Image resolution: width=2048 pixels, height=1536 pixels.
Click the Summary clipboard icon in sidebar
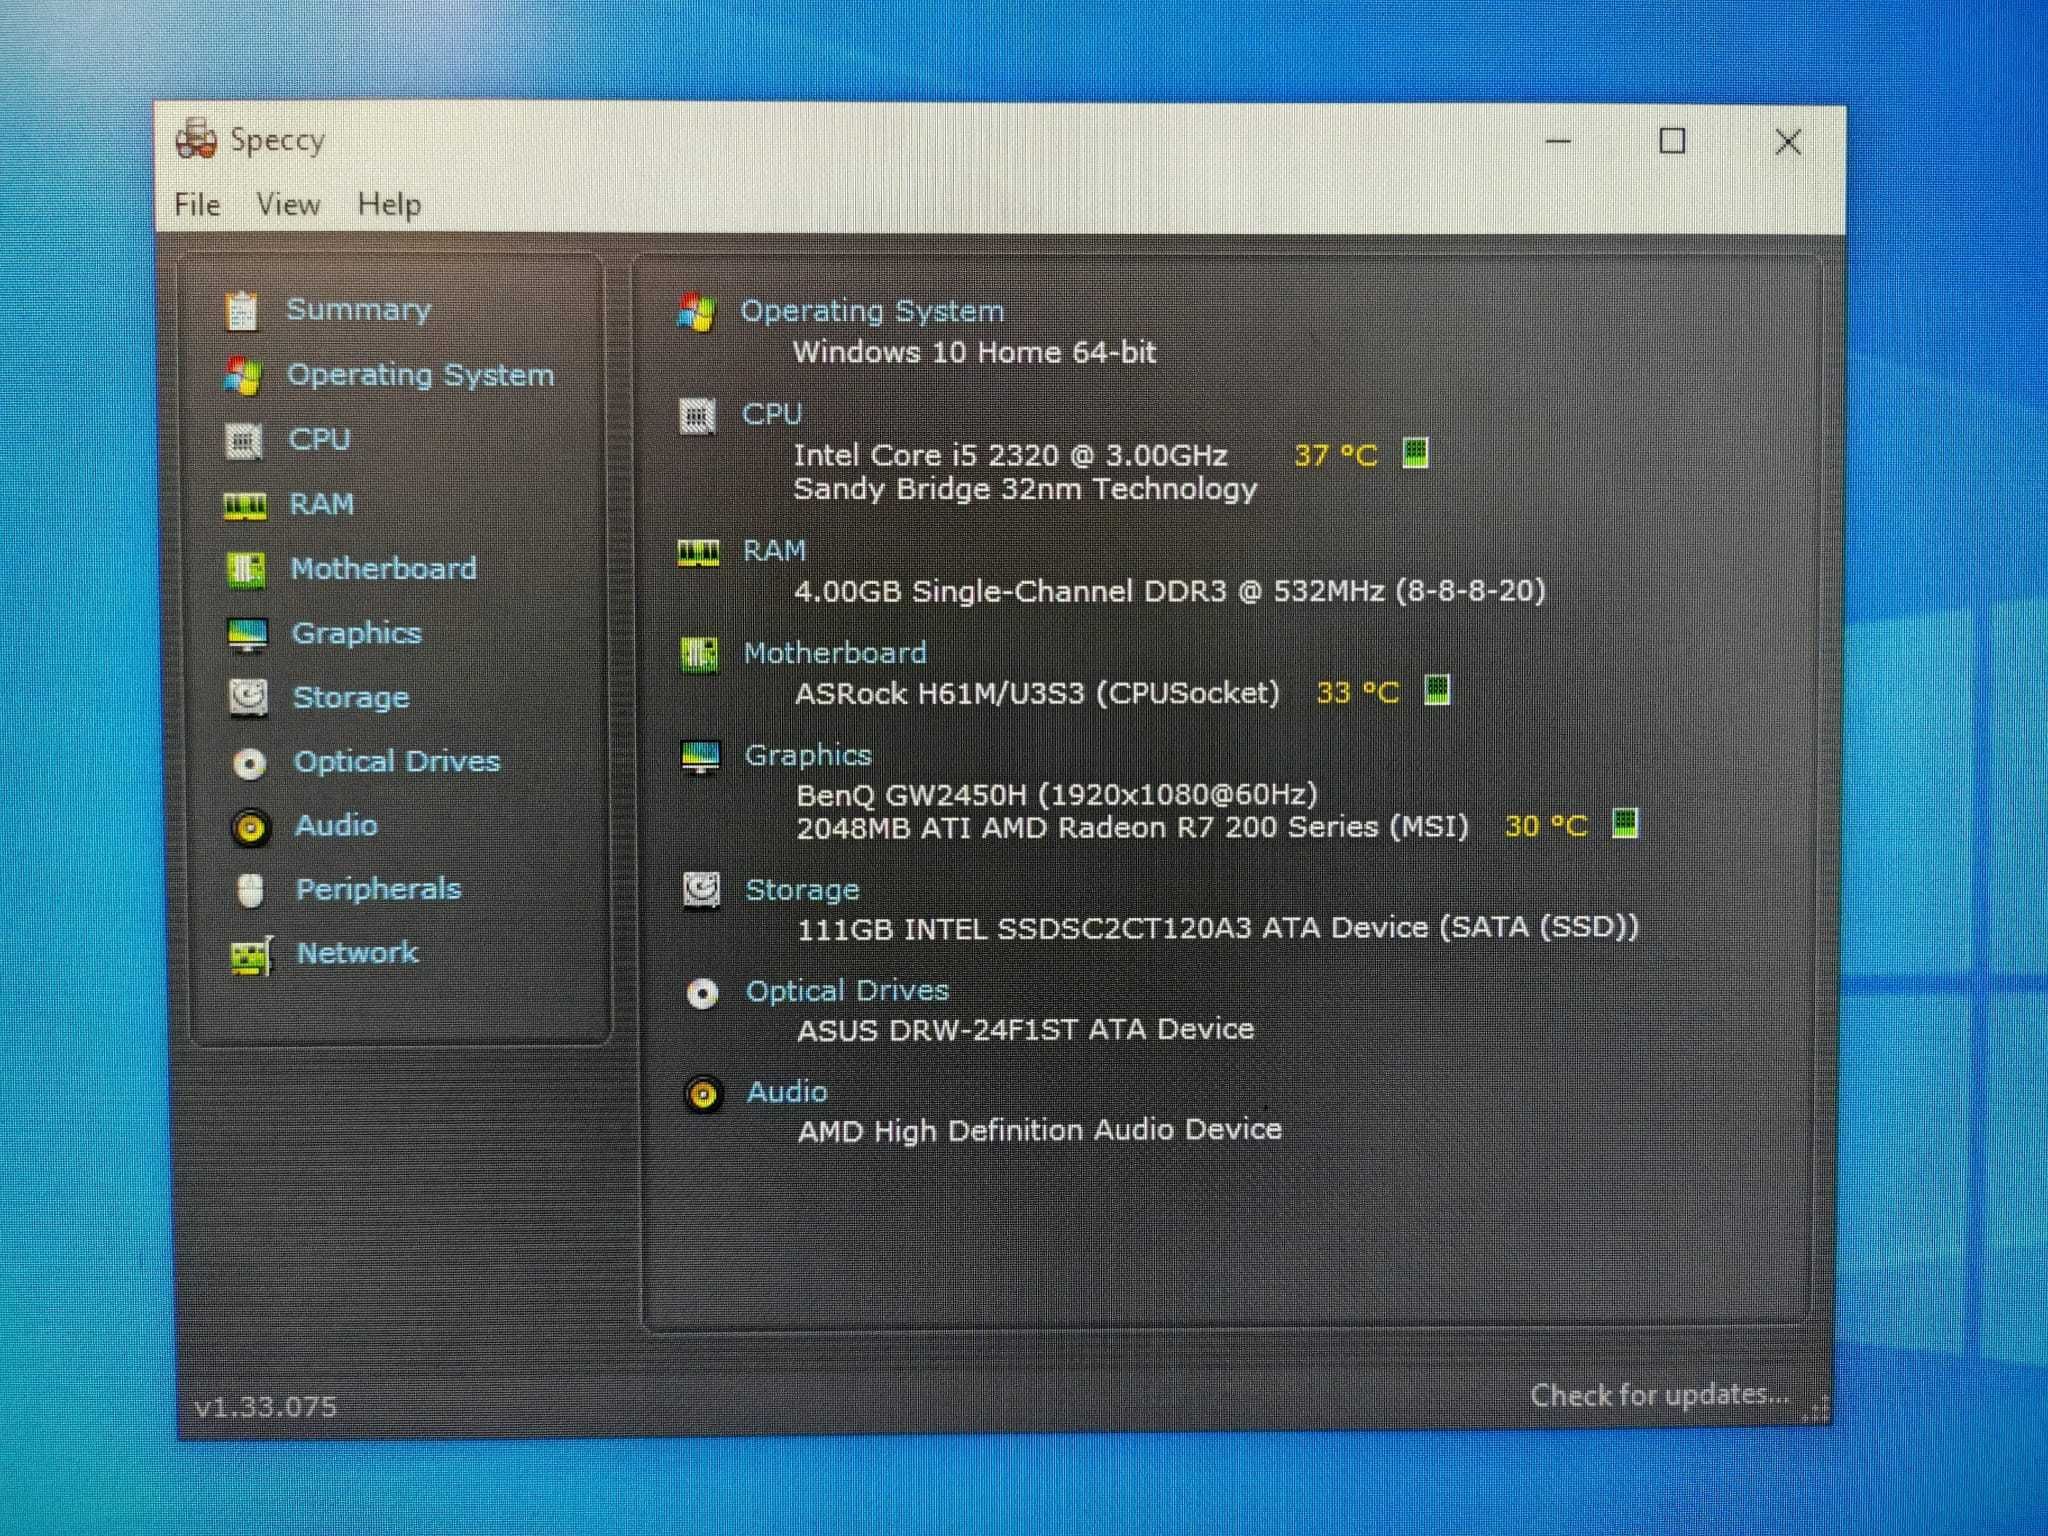(241, 311)
